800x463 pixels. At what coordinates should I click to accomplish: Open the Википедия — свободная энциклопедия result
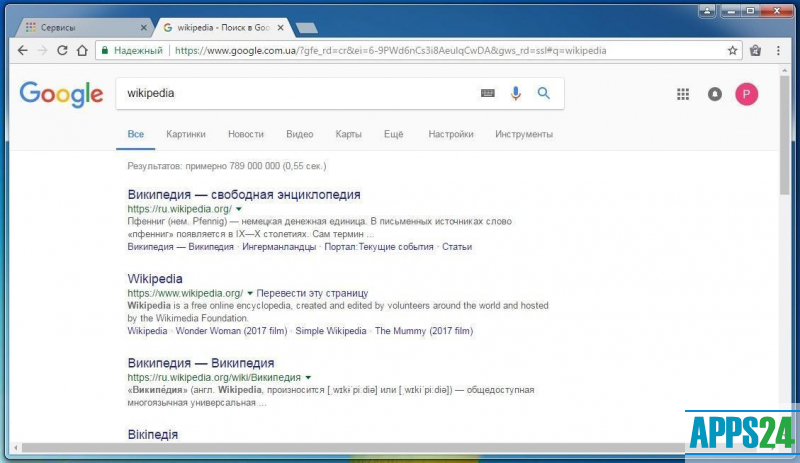tap(244, 194)
